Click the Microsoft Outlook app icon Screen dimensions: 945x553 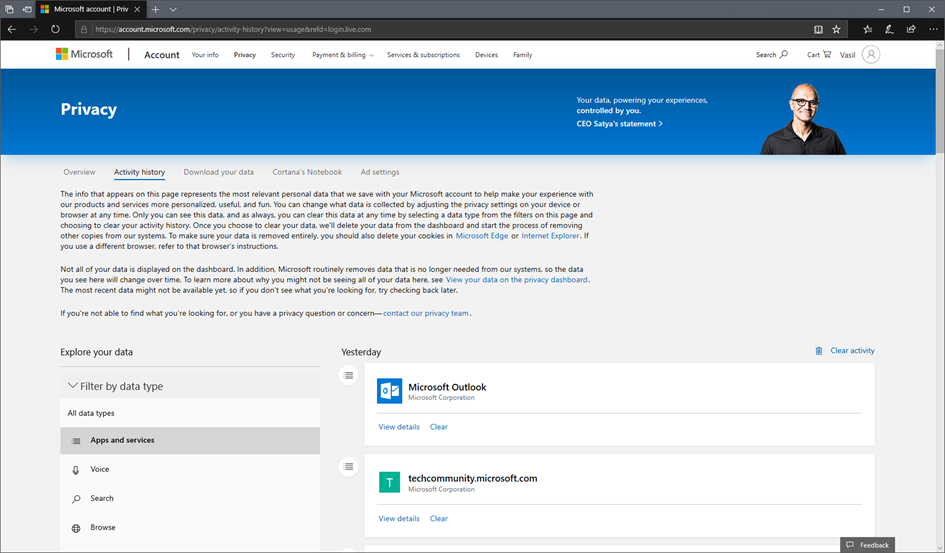click(389, 391)
